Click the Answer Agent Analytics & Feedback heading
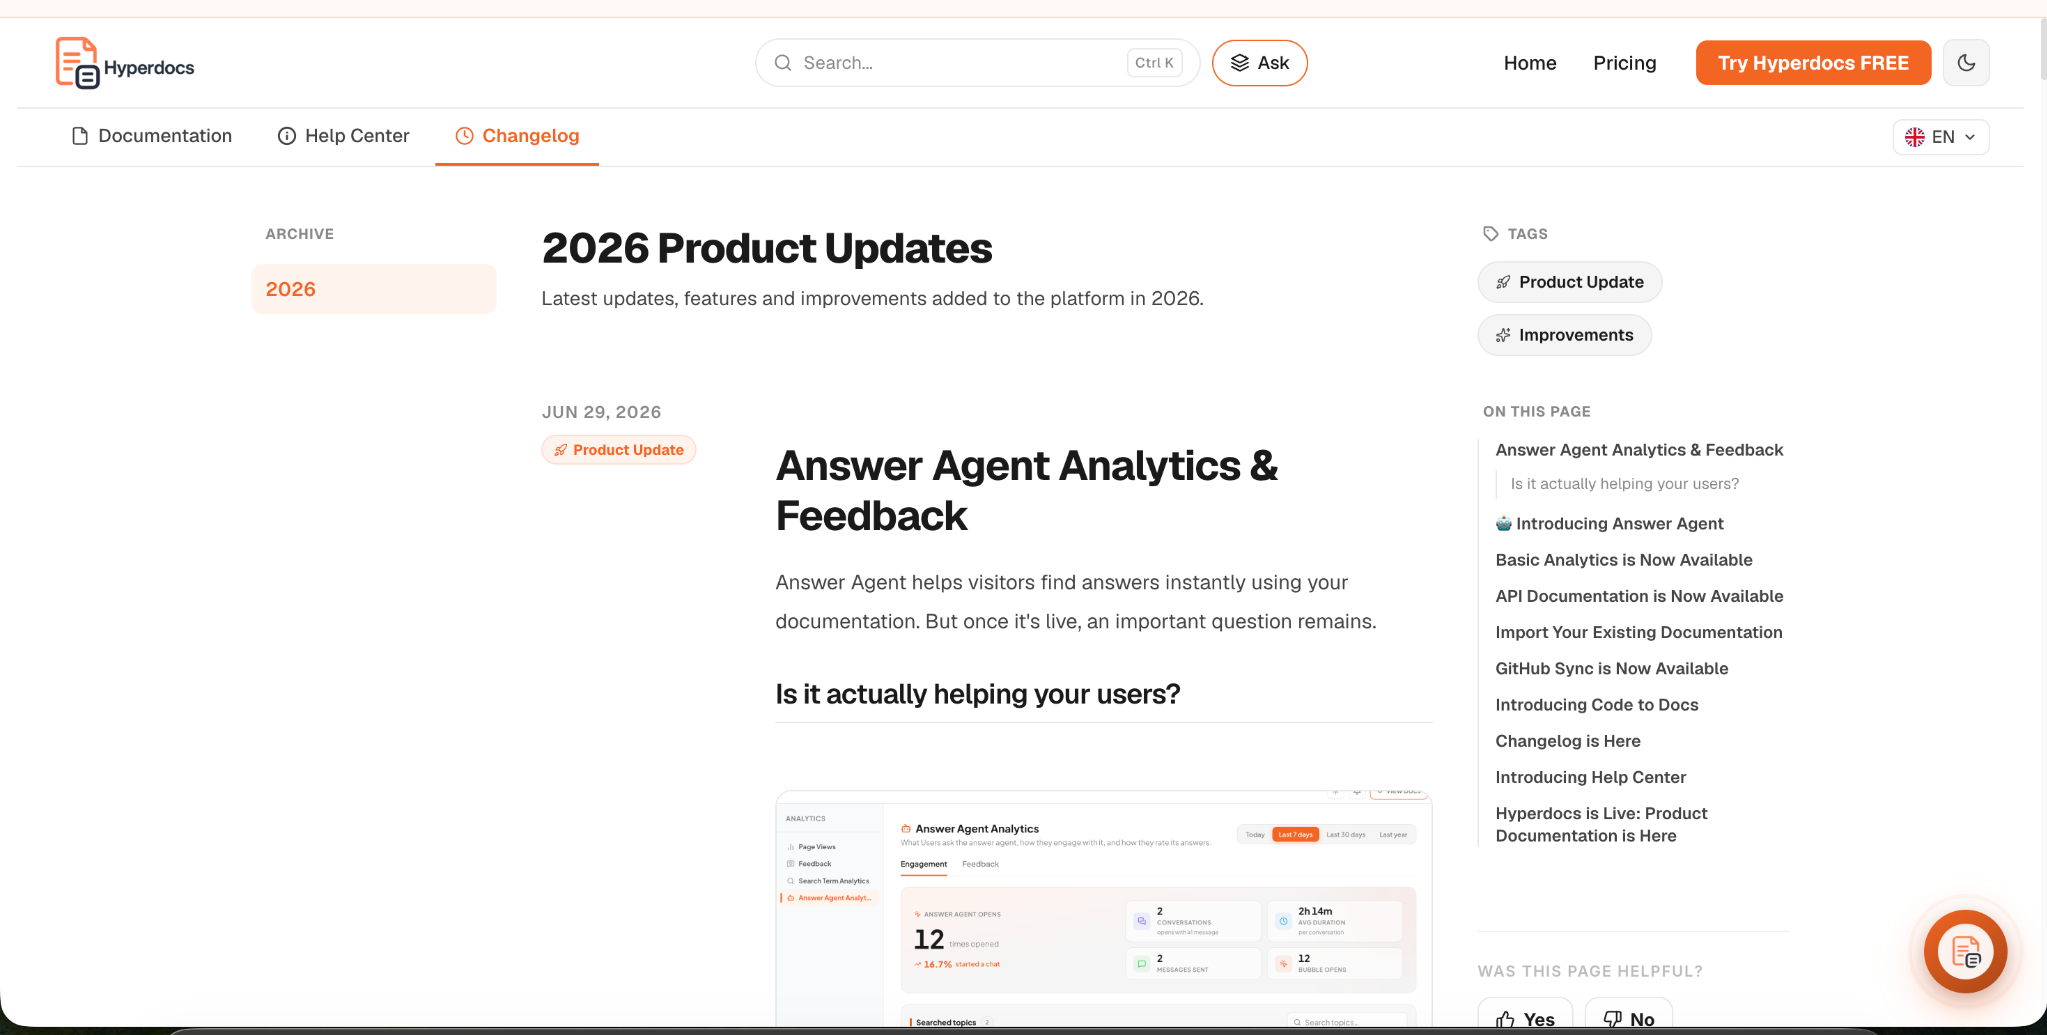This screenshot has width=2047, height=1035. coord(1027,491)
